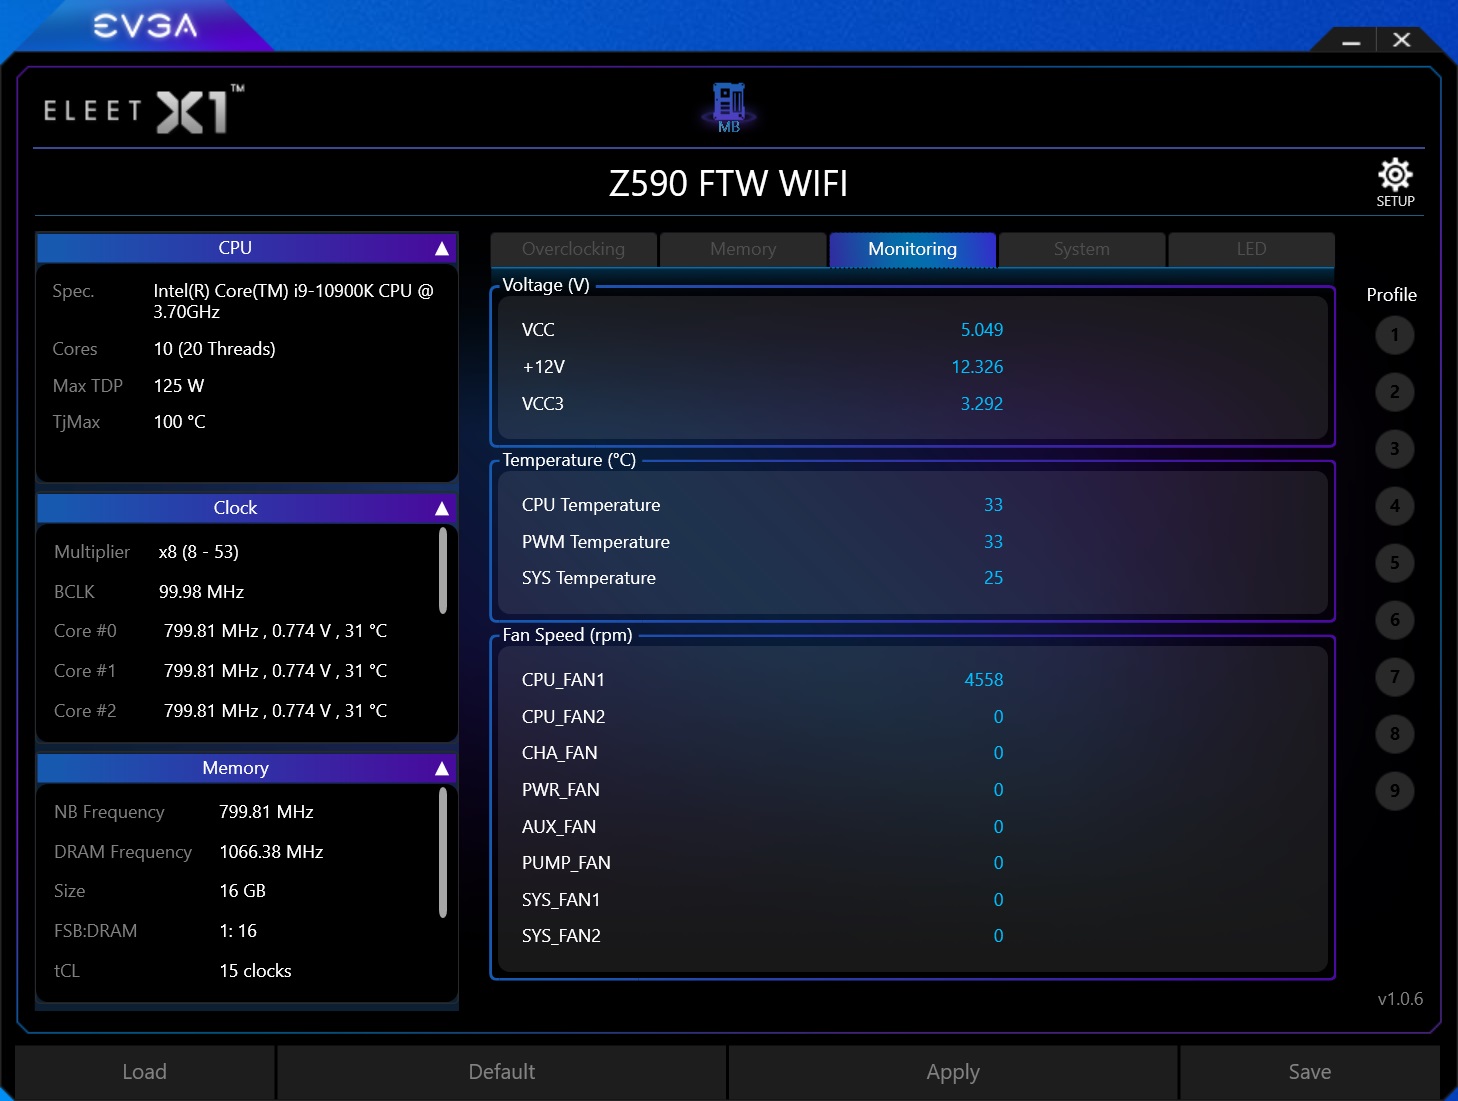Screen dimensions: 1458x1101
Task: Click the Cores value 10 (20 Threads)
Action: (x=214, y=349)
